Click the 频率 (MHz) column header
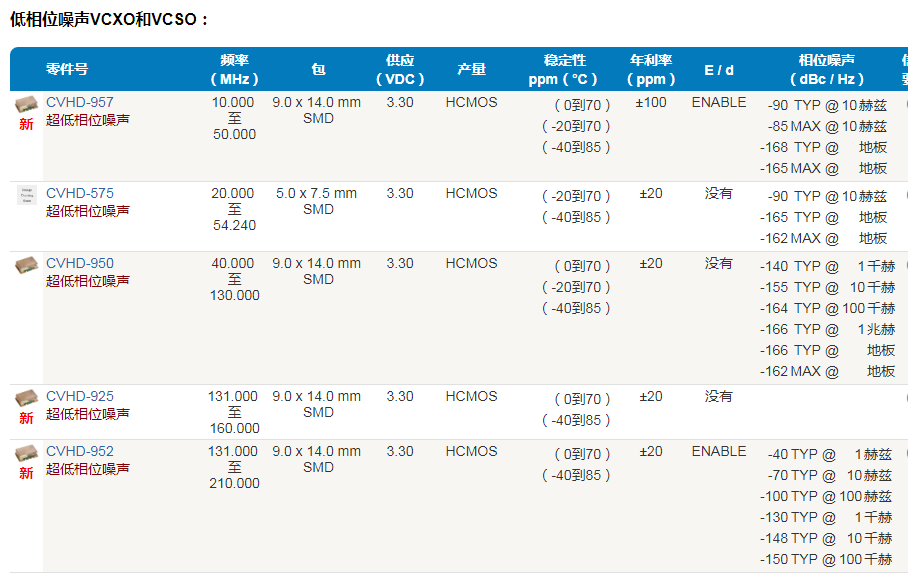Image resolution: width=908 pixels, height=575 pixels. (234, 69)
